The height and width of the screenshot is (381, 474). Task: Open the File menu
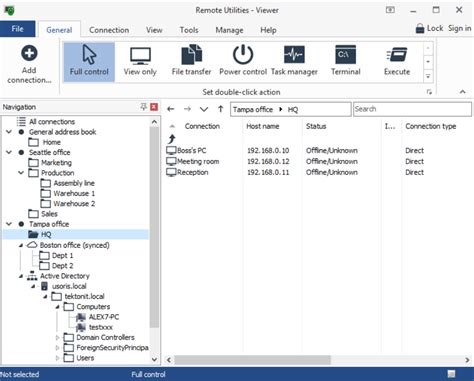[x=17, y=29]
